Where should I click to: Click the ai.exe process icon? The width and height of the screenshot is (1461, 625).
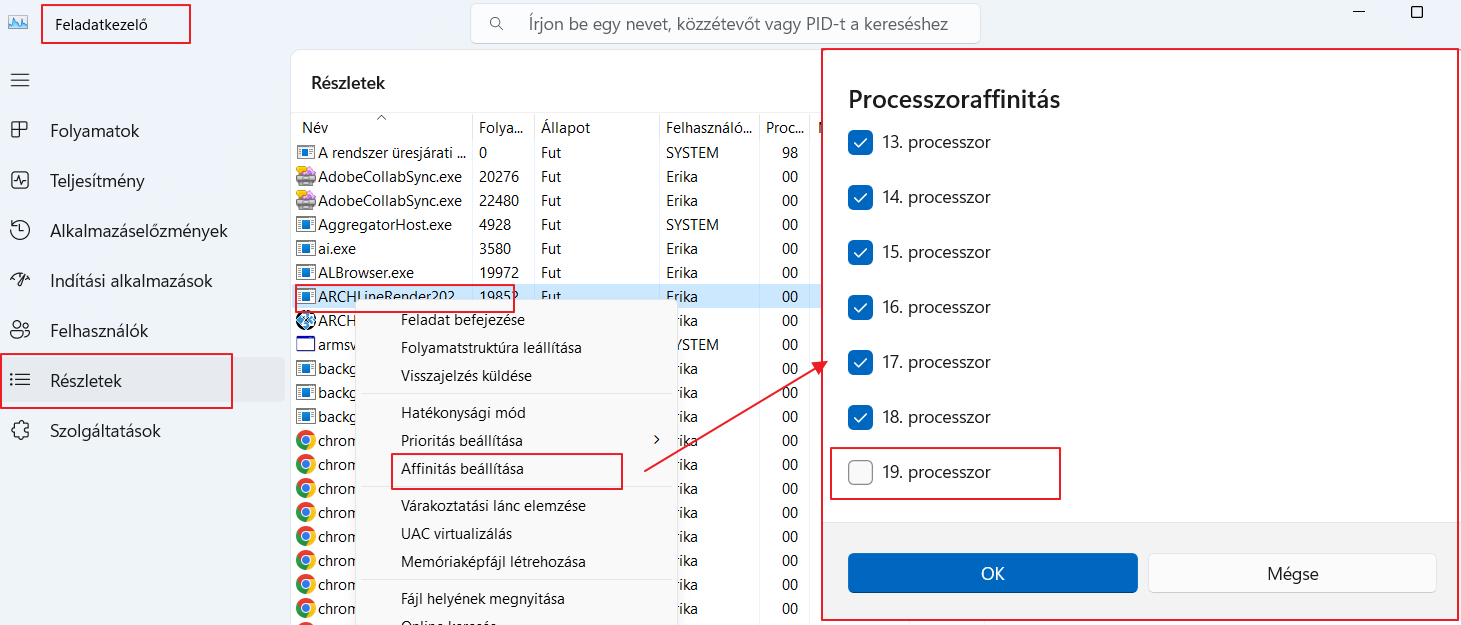306,249
